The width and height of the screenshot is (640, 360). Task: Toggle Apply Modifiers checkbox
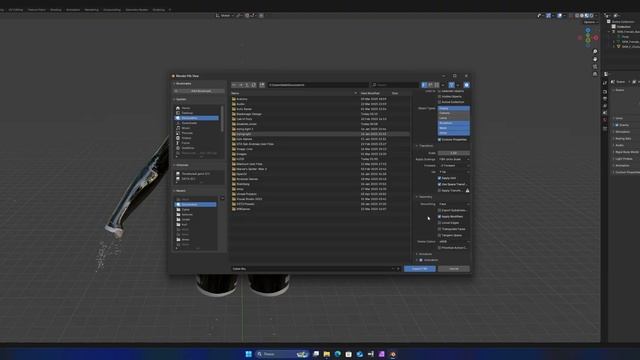440,216
